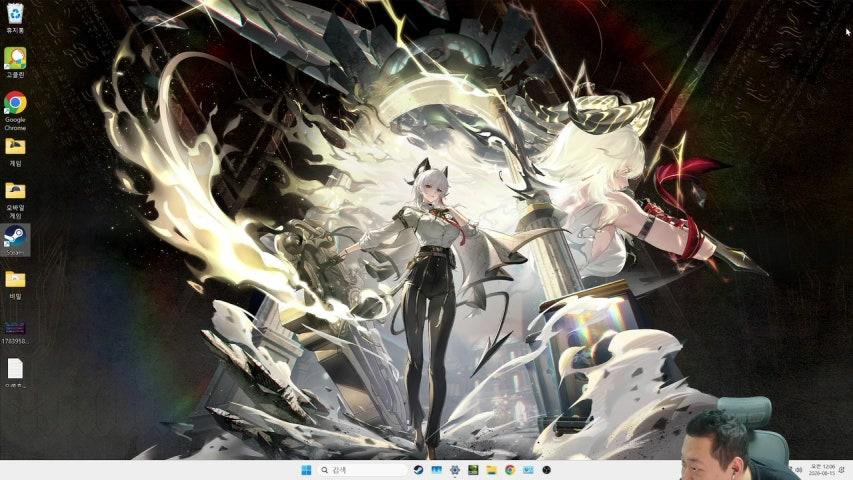
Task: Open the taskbar clock and date
Action: coord(822,470)
